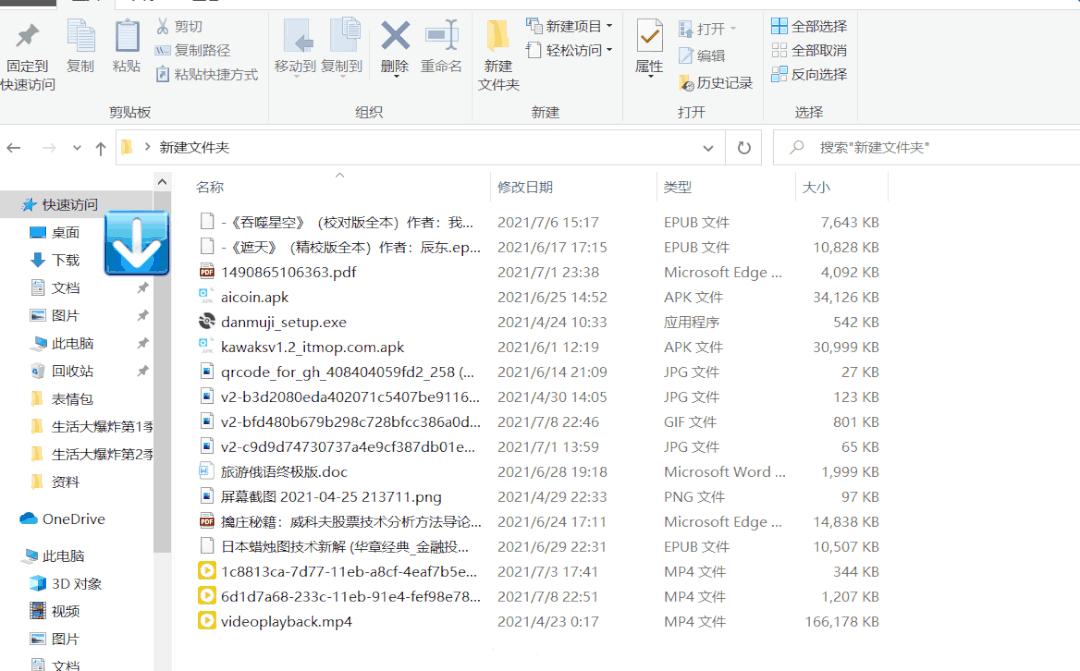Screen dimensions: 1080x671
Task: Open the address bar history dropdown
Action: point(709,145)
